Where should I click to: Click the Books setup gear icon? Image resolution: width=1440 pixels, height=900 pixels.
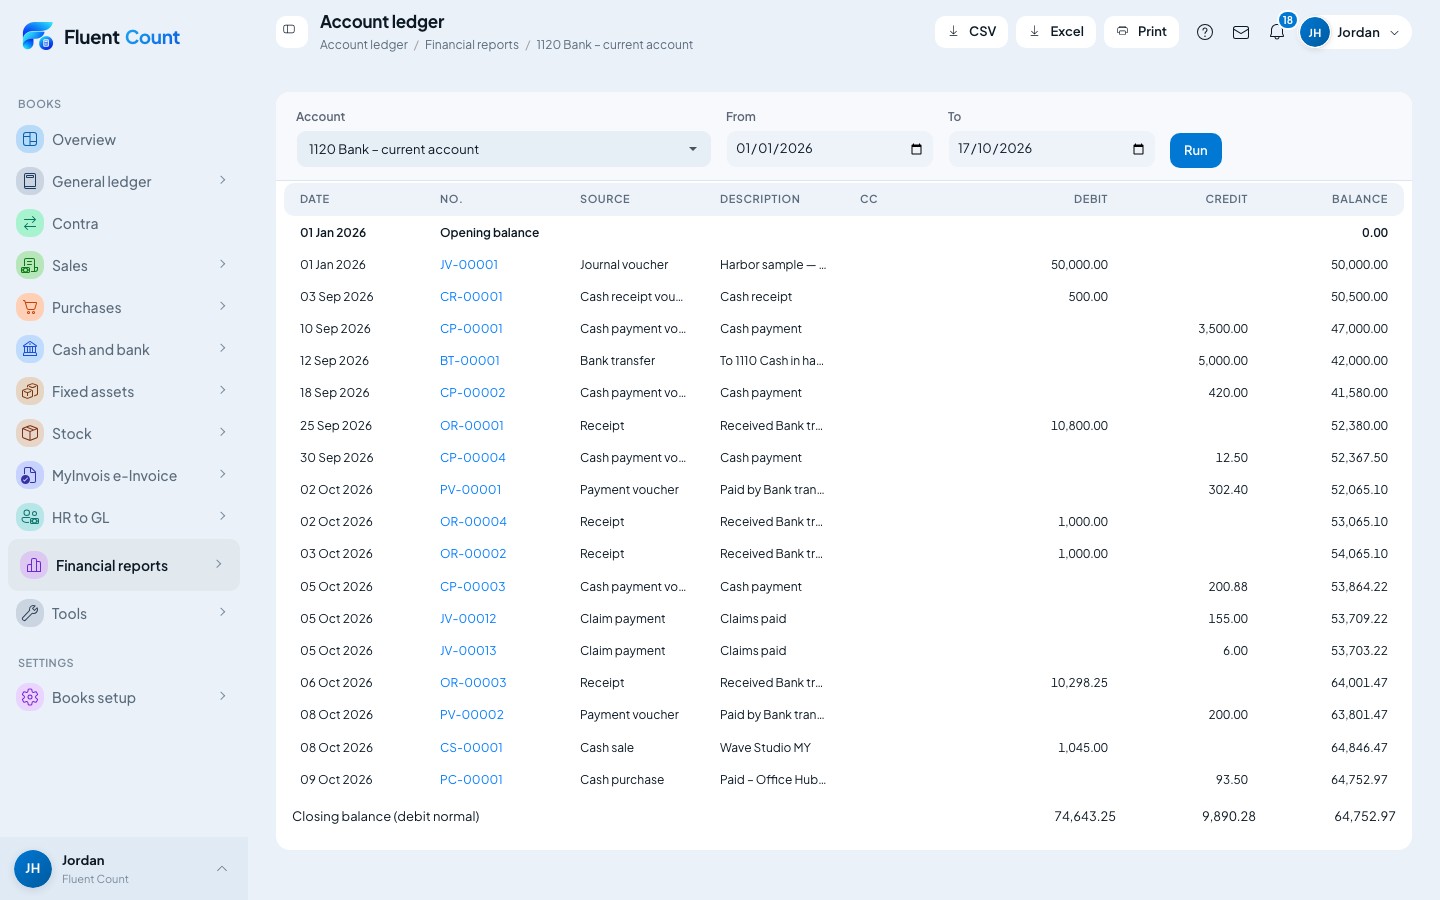point(30,697)
